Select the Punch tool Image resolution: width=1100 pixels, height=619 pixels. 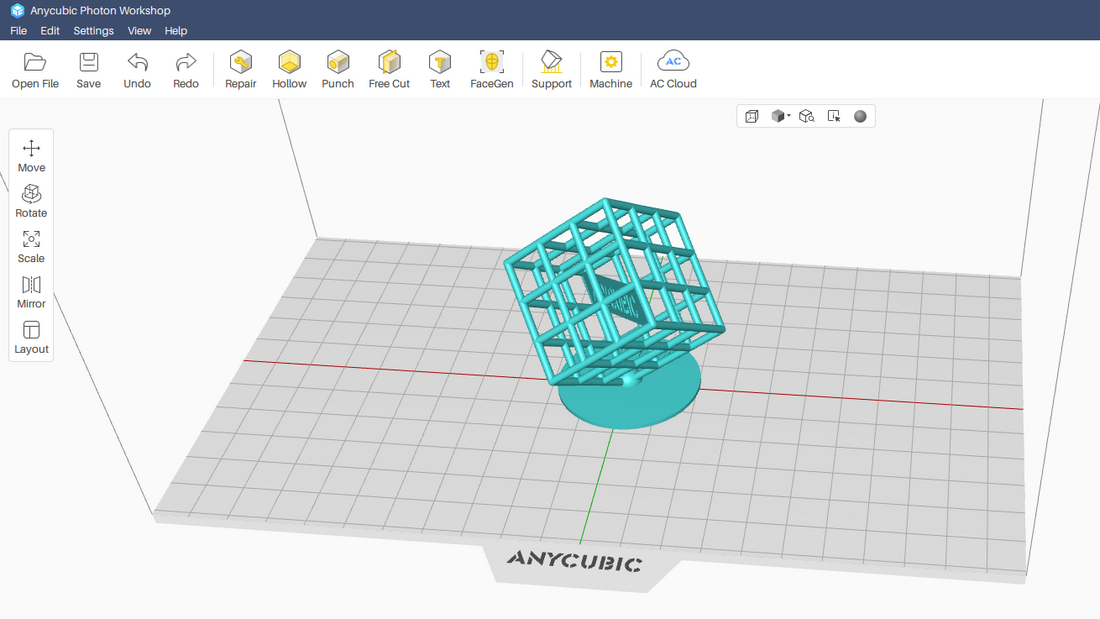[337, 68]
